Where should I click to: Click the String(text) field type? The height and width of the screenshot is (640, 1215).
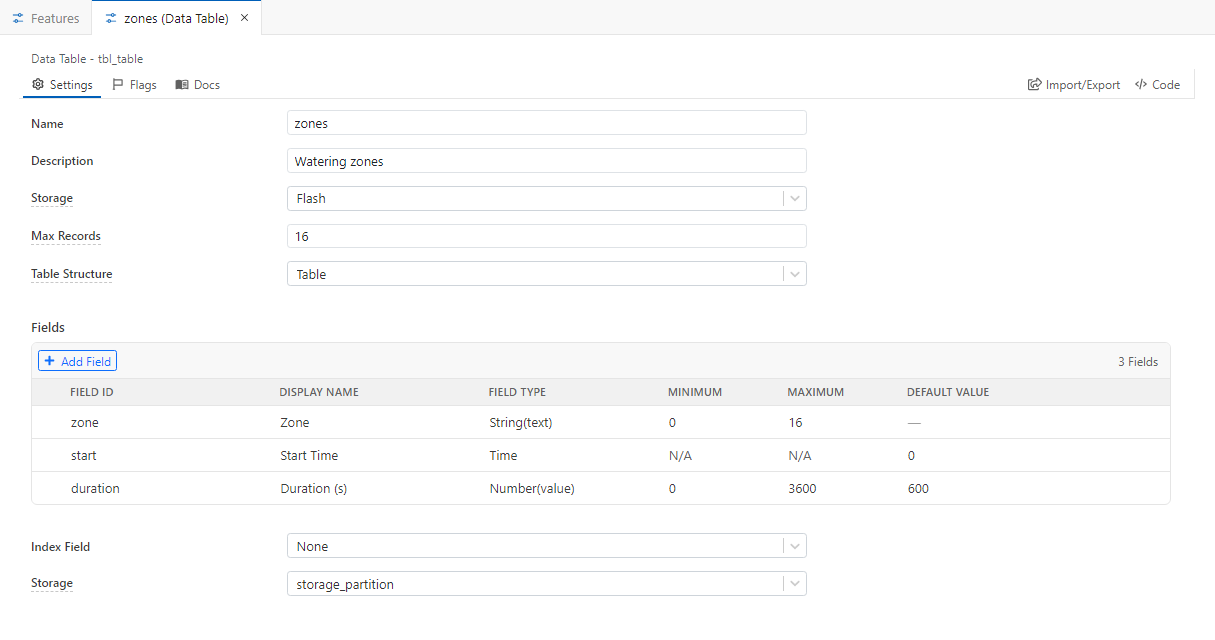pyautogui.click(x=521, y=423)
